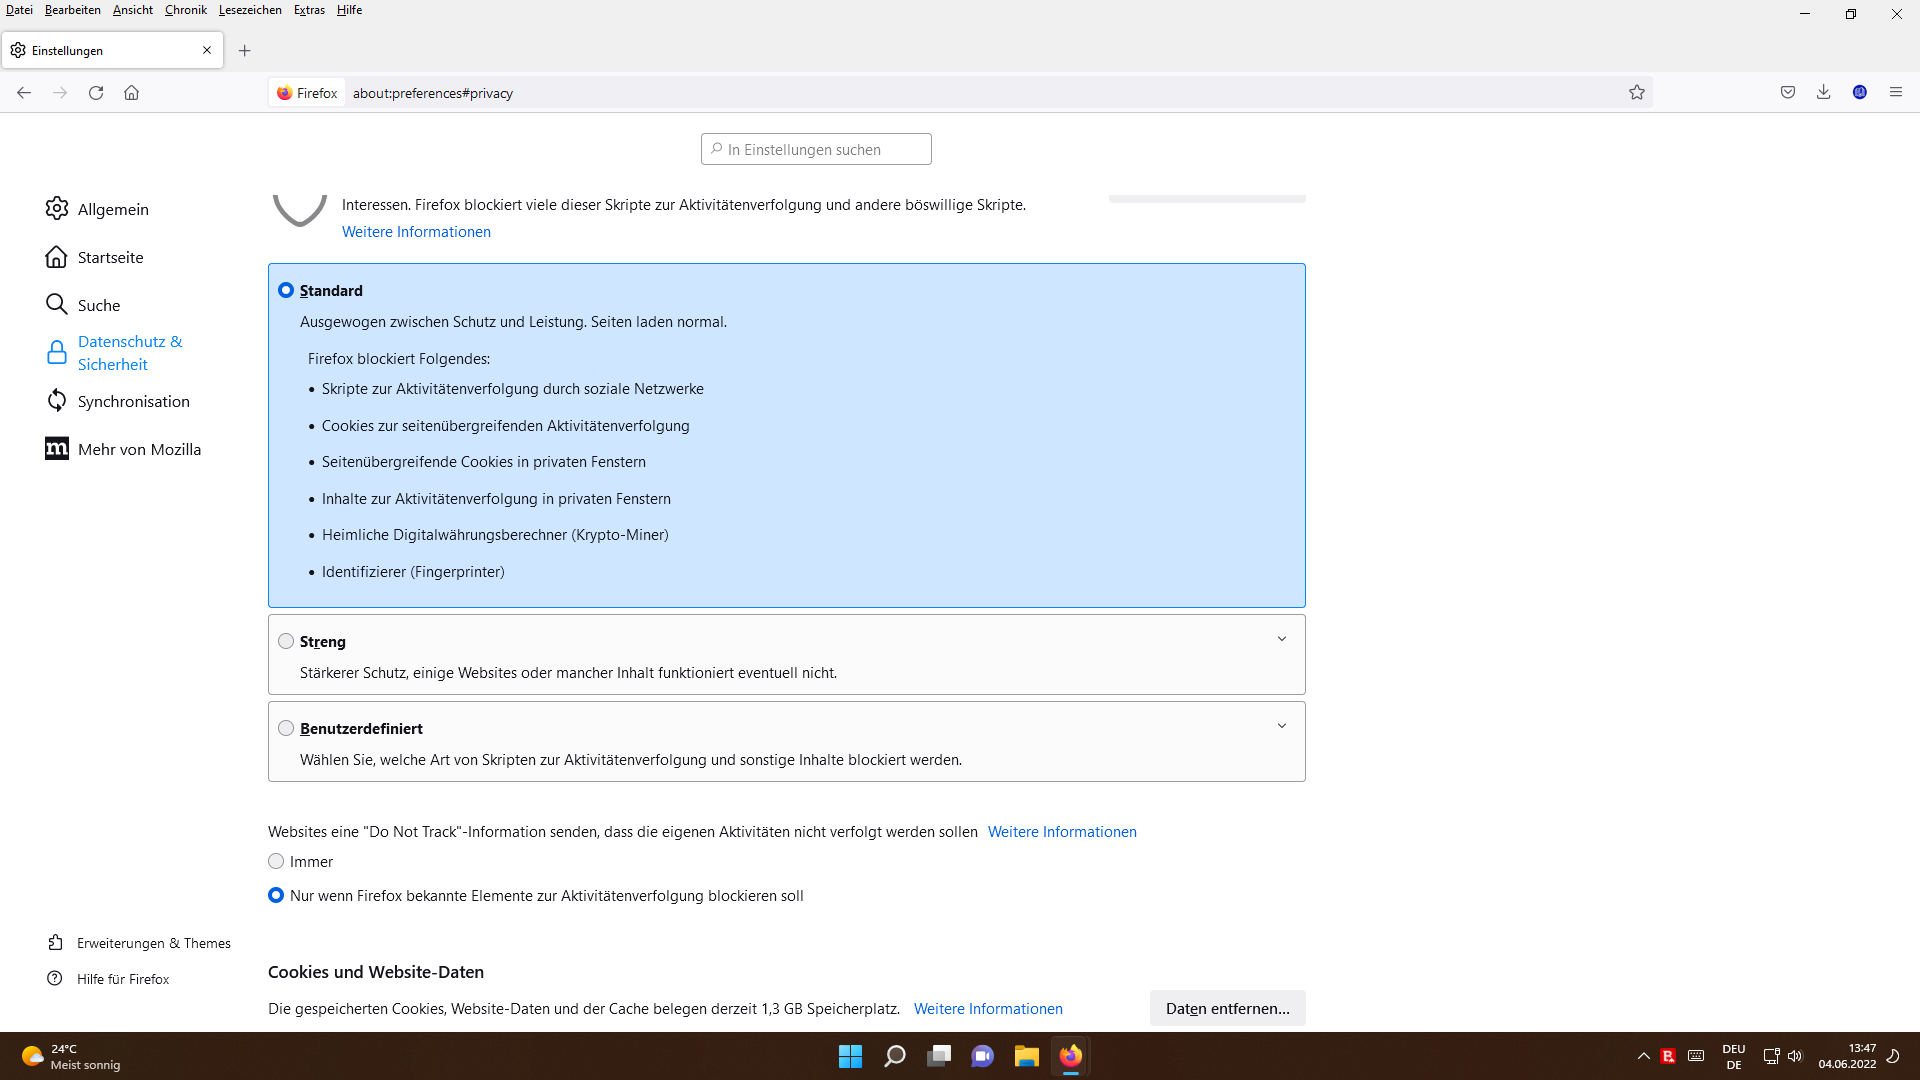Click the Daten entfernen button
Image resolution: width=1920 pixels, height=1080 pixels.
[x=1227, y=1008]
